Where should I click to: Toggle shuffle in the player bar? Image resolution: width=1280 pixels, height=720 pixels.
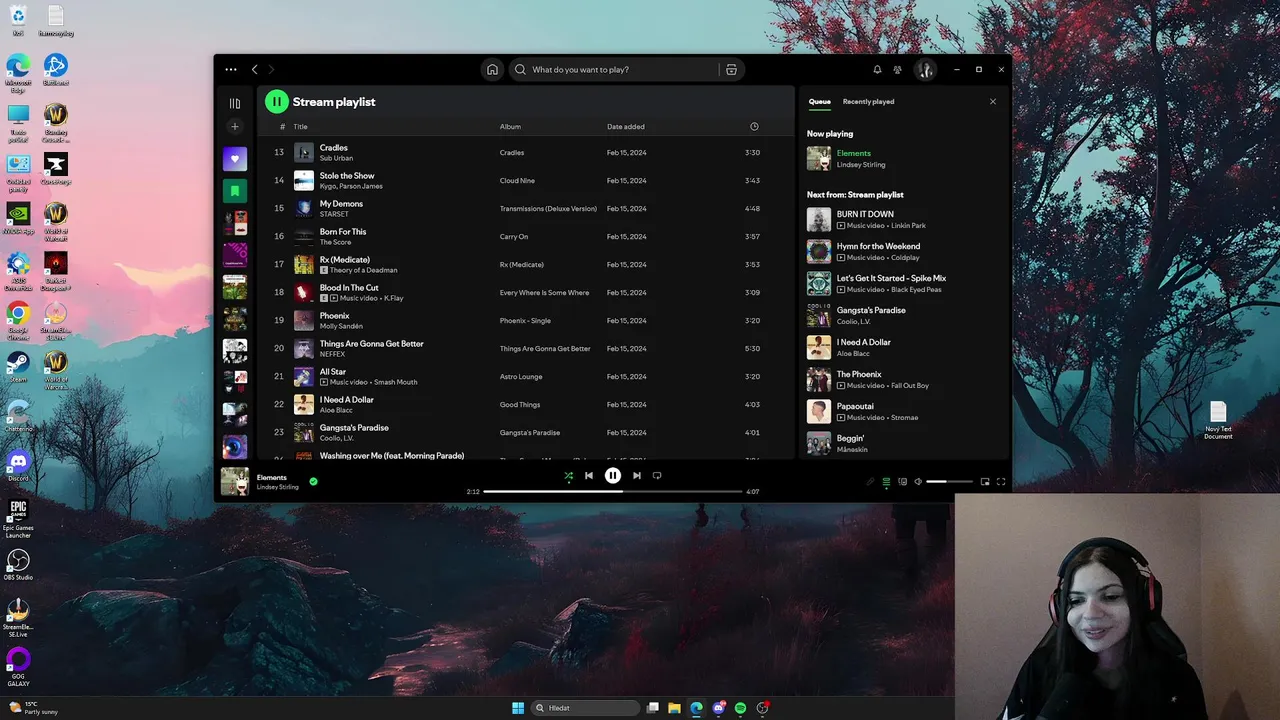point(569,476)
